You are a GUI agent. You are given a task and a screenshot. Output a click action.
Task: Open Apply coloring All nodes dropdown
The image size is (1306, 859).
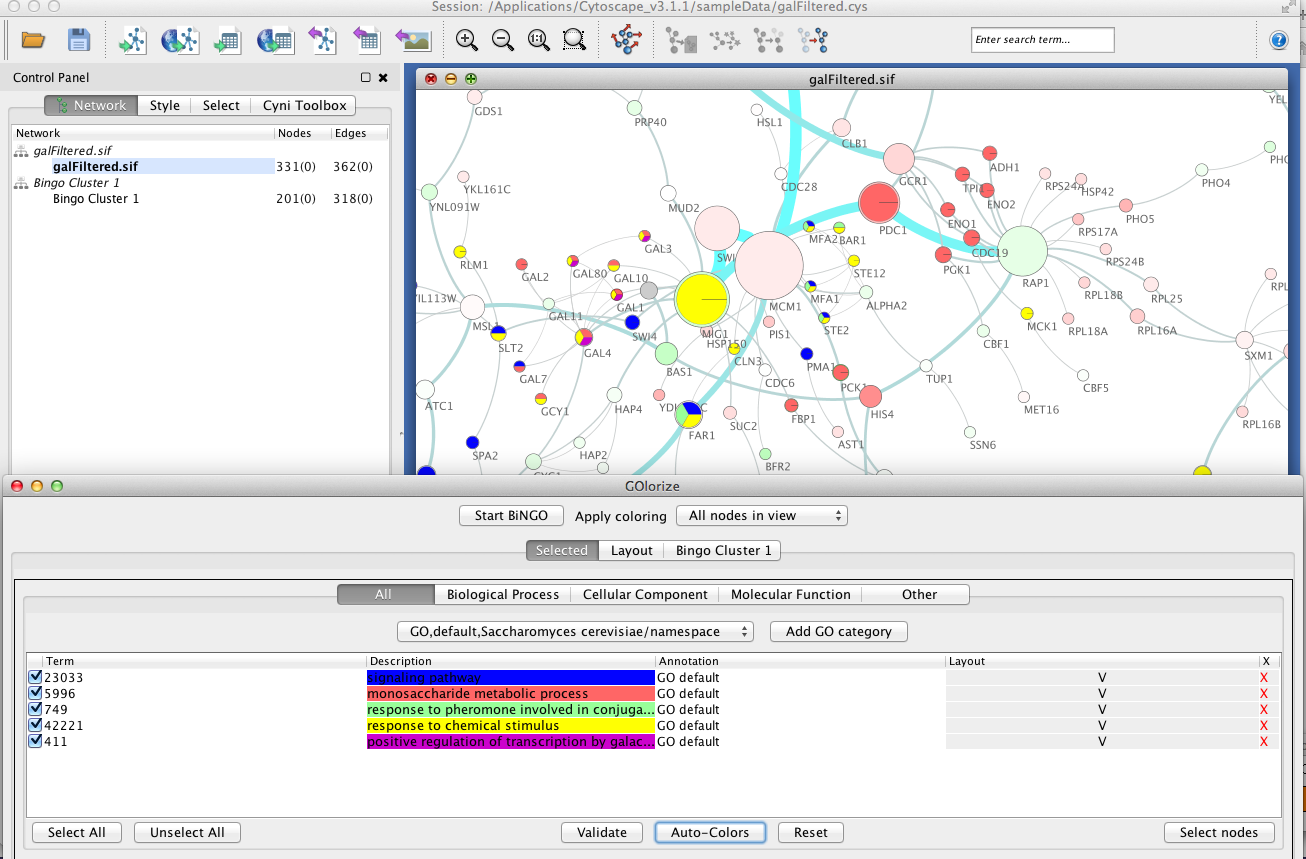pyautogui.click(x=762, y=516)
